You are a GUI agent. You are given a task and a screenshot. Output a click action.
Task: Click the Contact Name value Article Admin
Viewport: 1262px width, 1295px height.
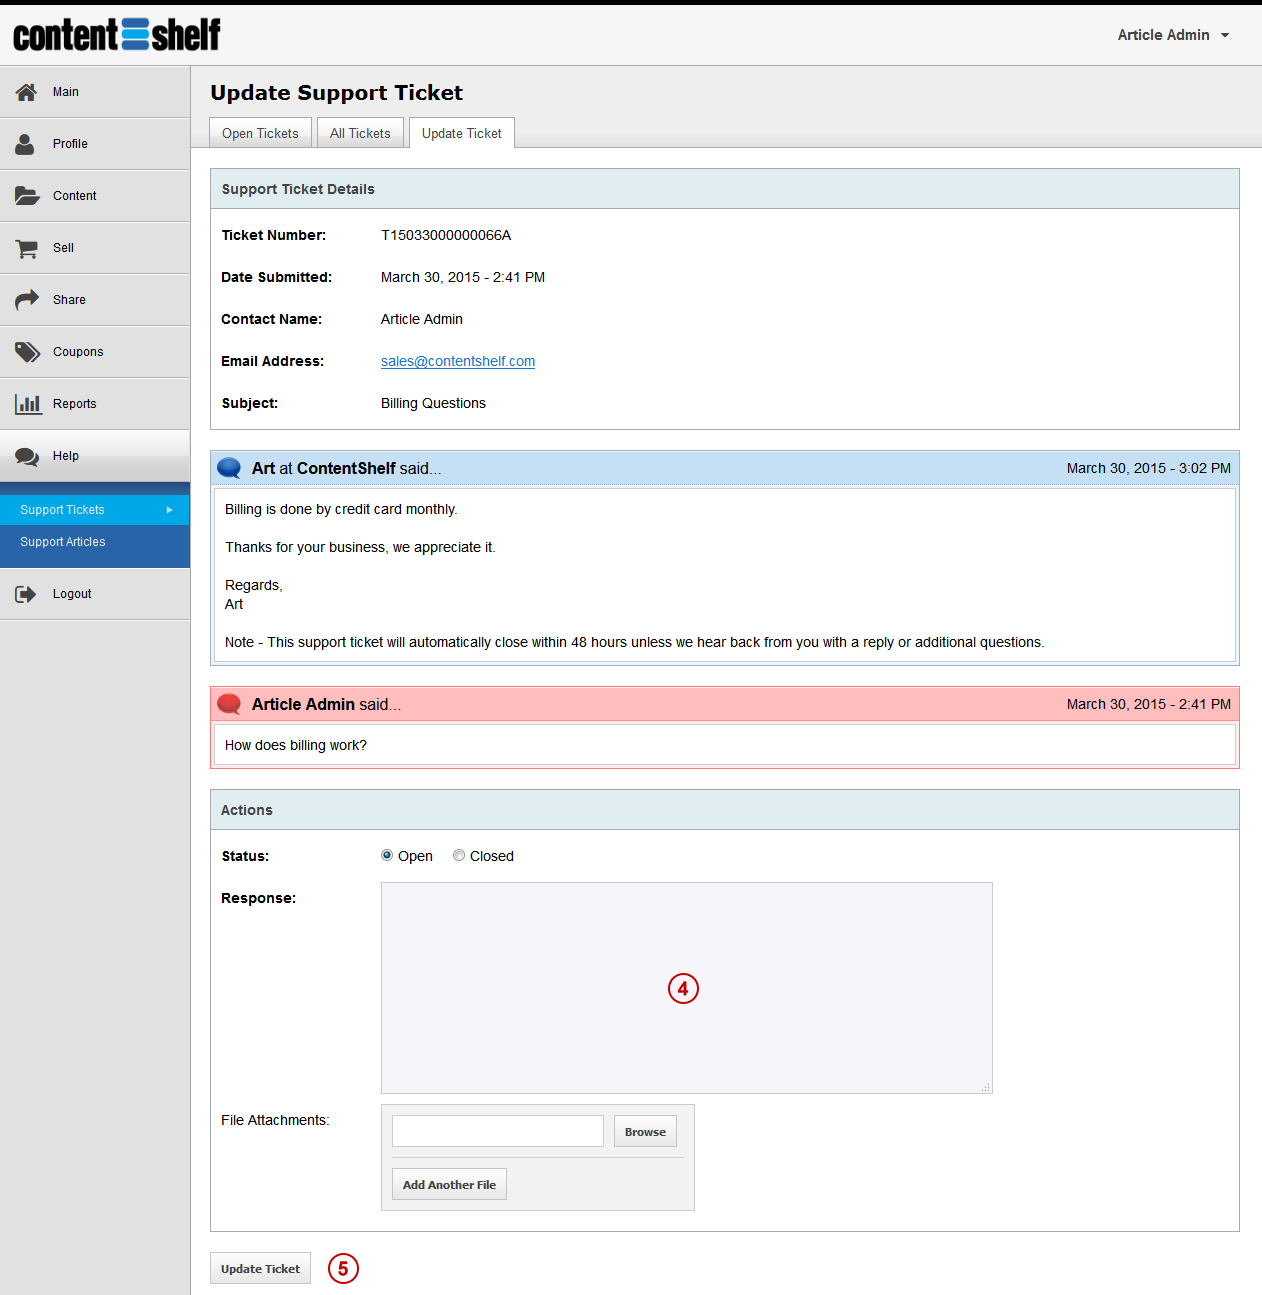(422, 319)
